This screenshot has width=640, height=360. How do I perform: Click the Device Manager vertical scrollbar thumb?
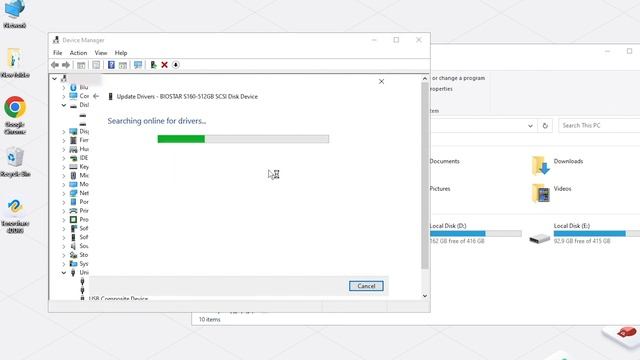pos(425,176)
